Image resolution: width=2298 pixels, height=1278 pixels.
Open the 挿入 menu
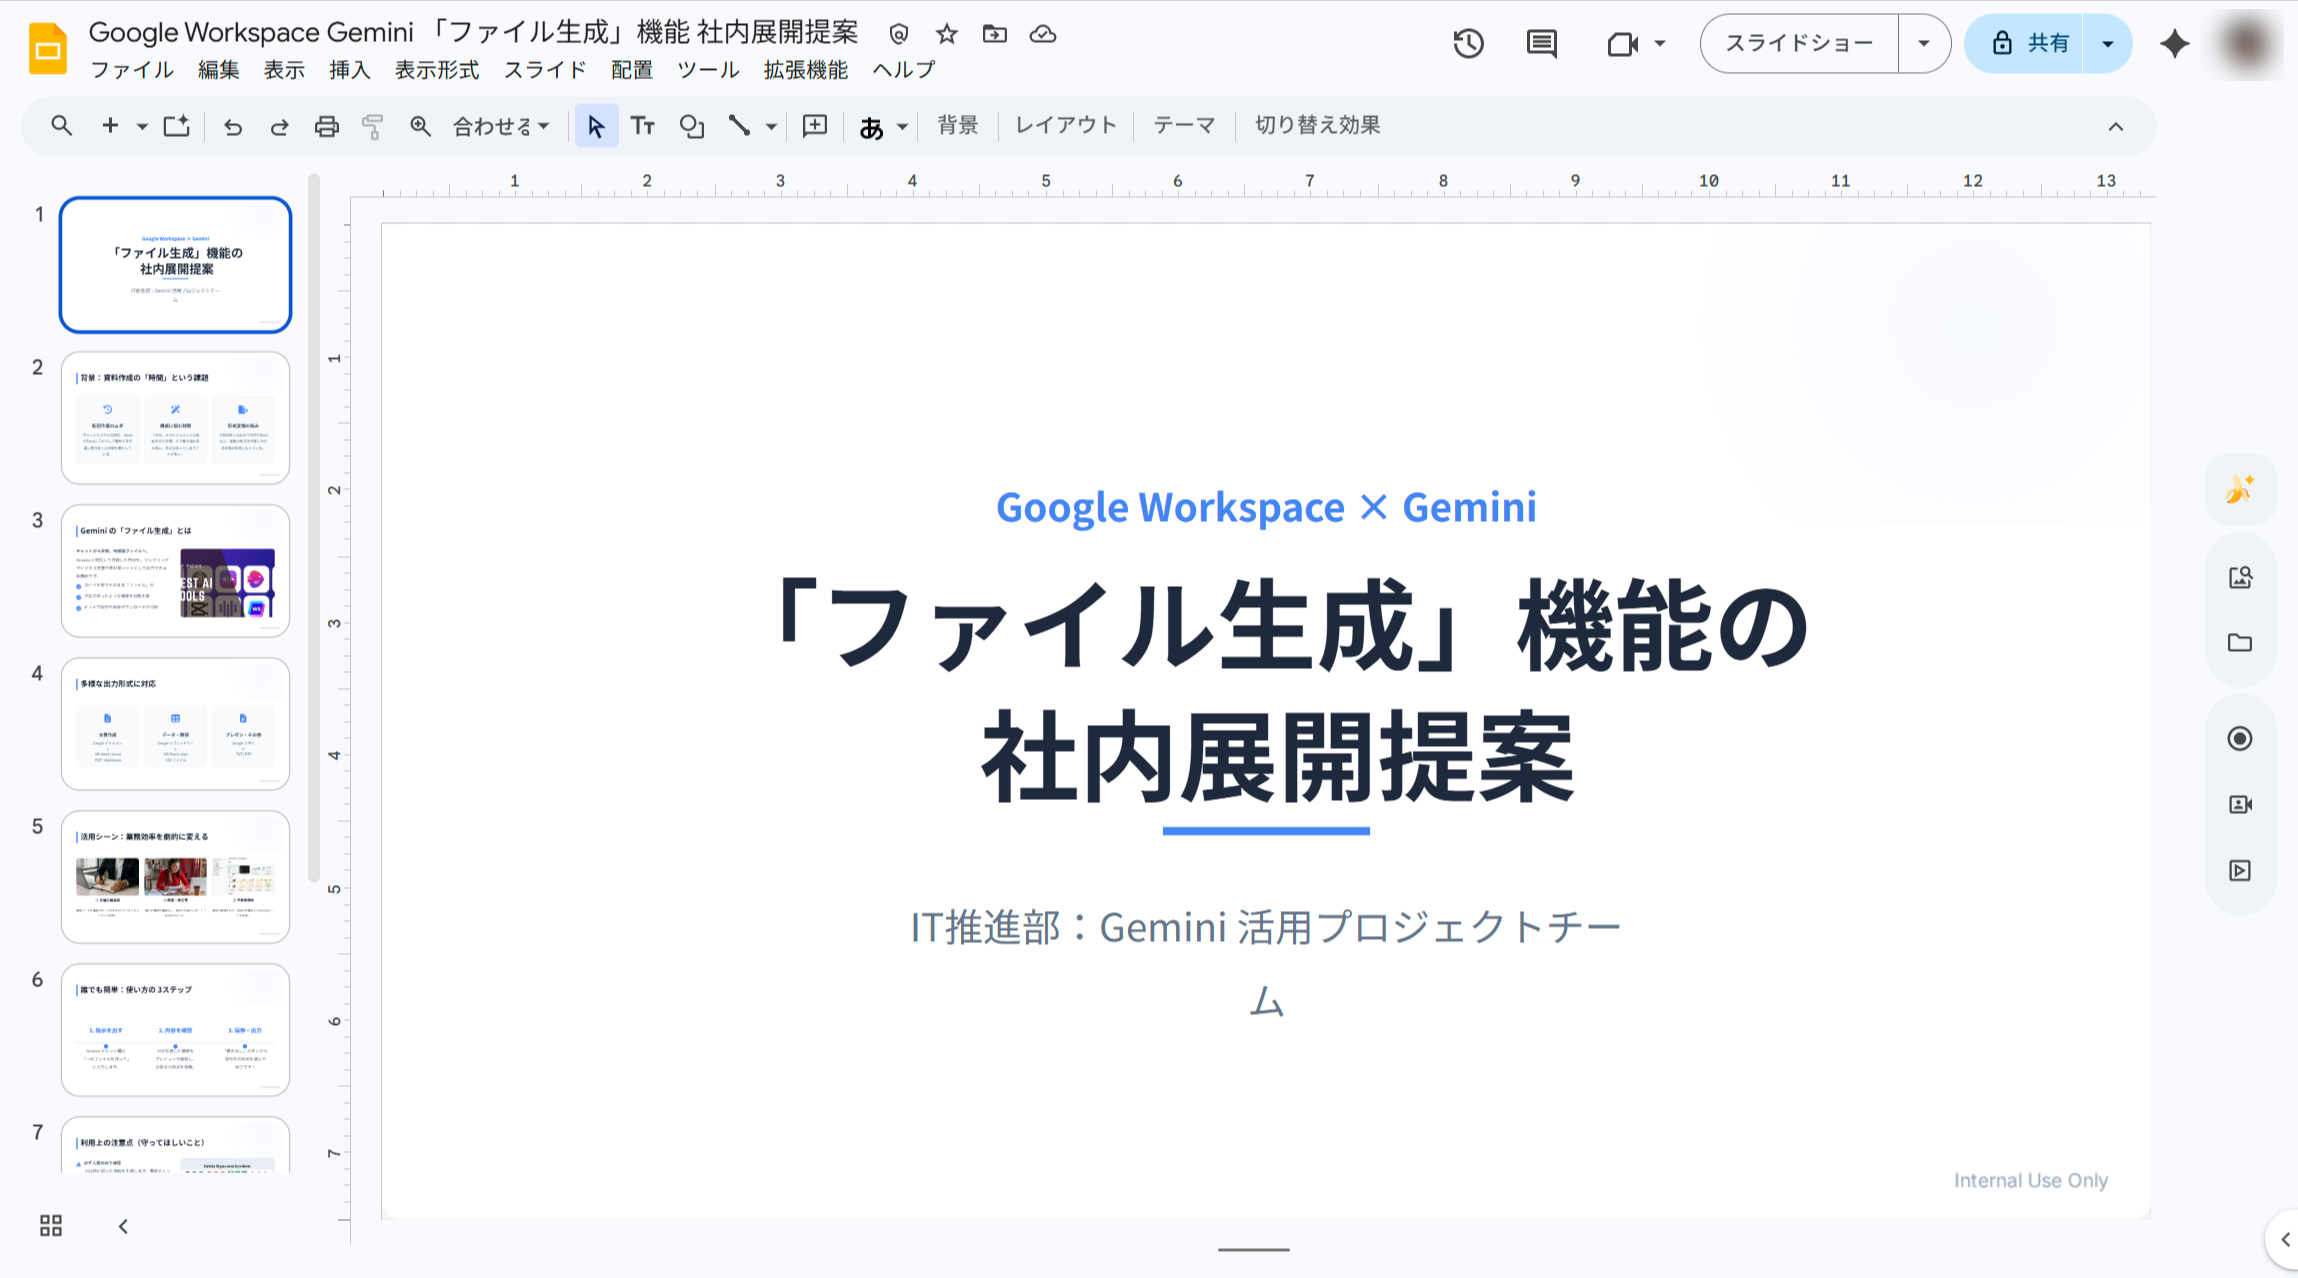tap(350, 70)
